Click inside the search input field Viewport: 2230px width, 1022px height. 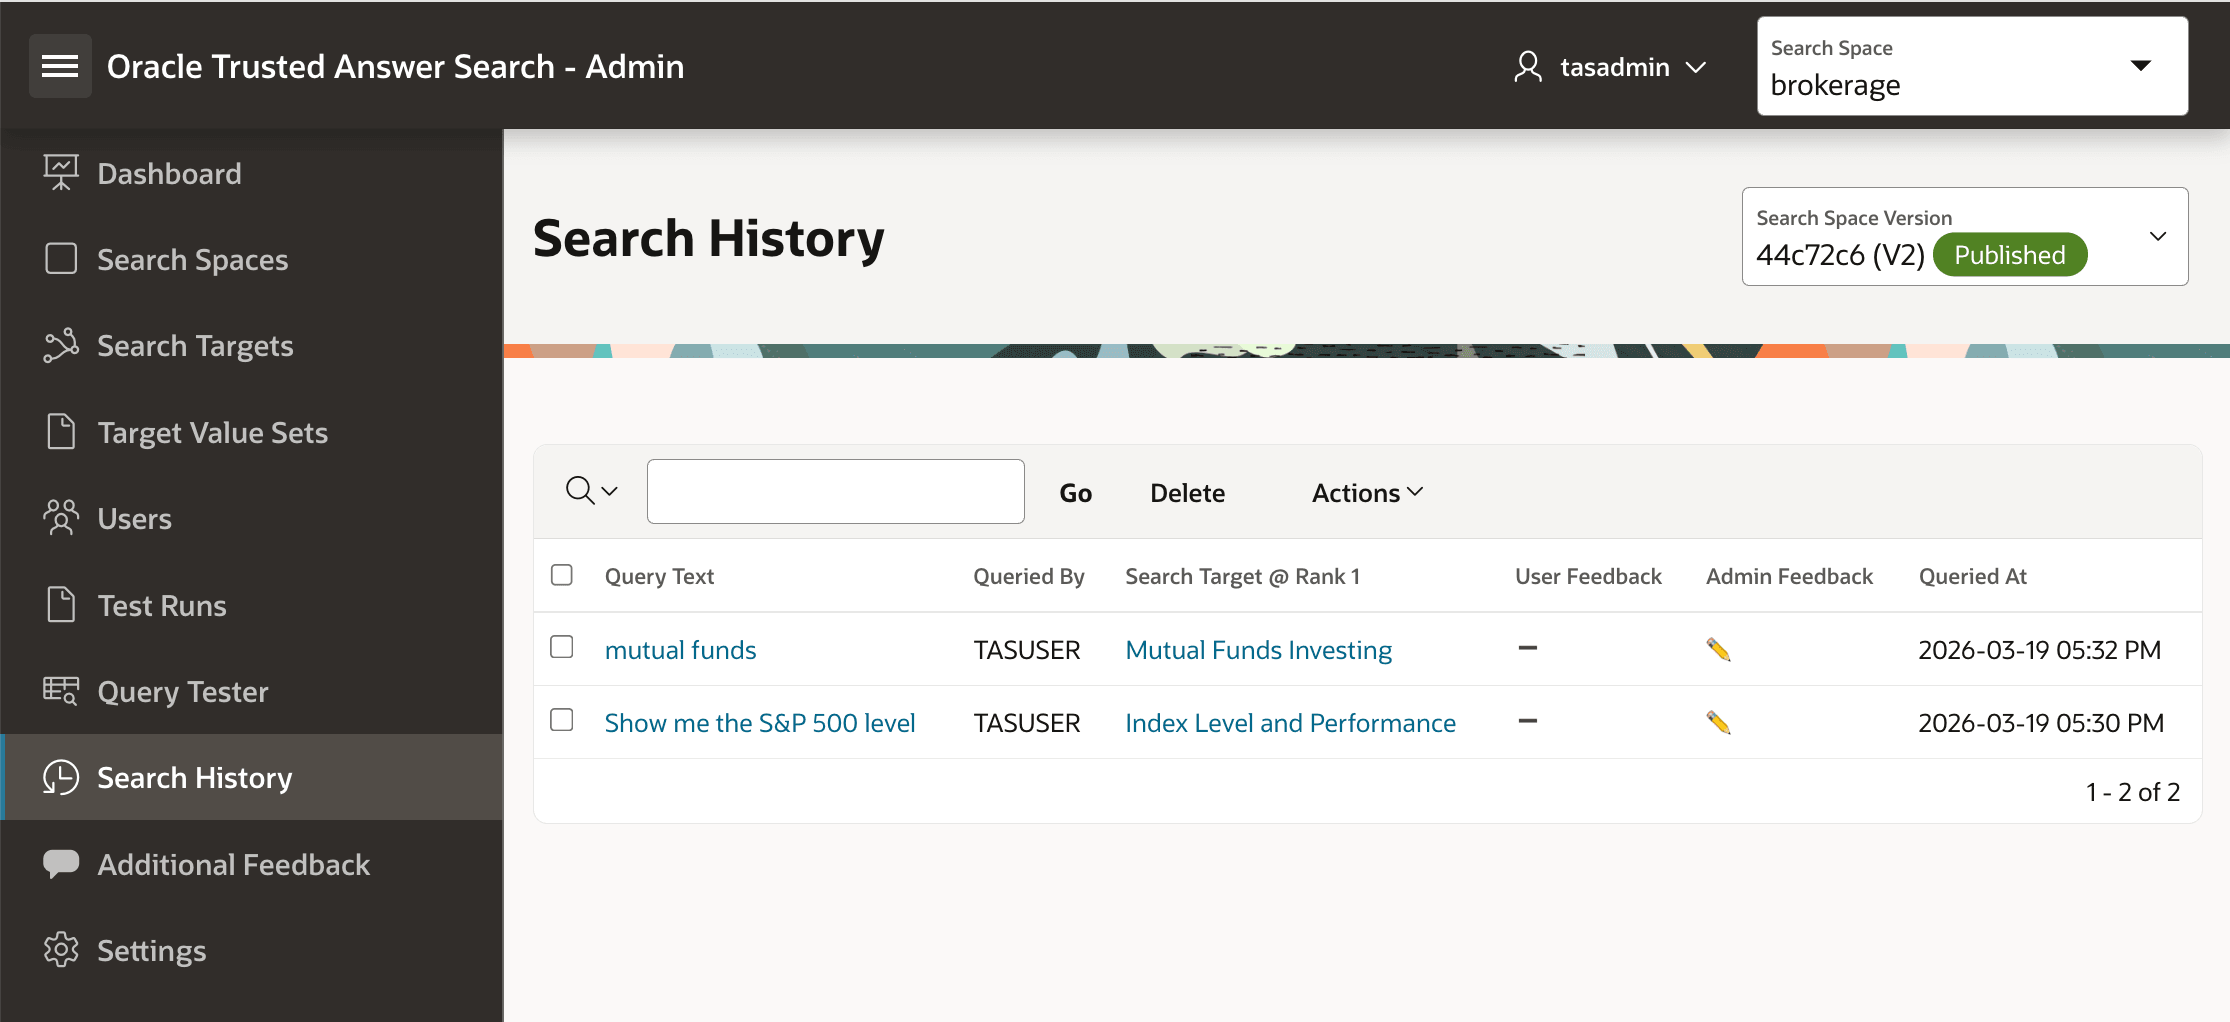click(835, 491)
